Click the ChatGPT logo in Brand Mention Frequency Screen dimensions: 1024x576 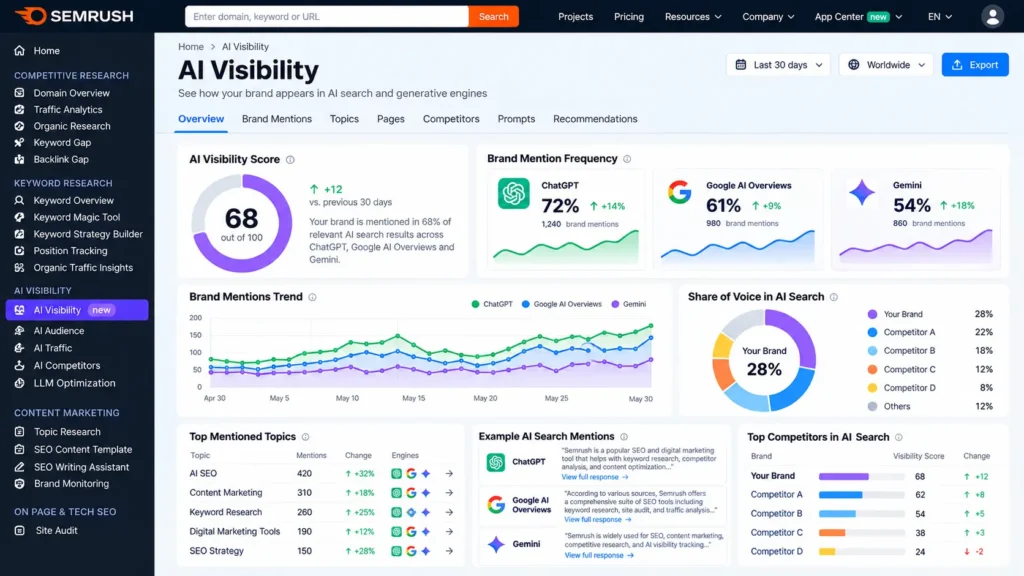pyautogui.click(x=513, y=193)
